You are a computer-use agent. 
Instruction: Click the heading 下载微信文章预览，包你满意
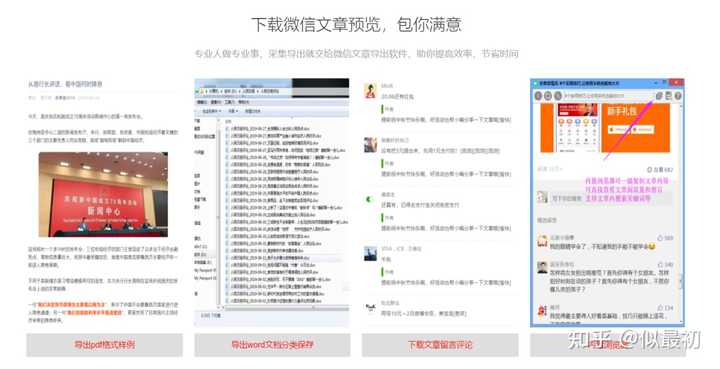pyautogui.click(x=356, y=24)
